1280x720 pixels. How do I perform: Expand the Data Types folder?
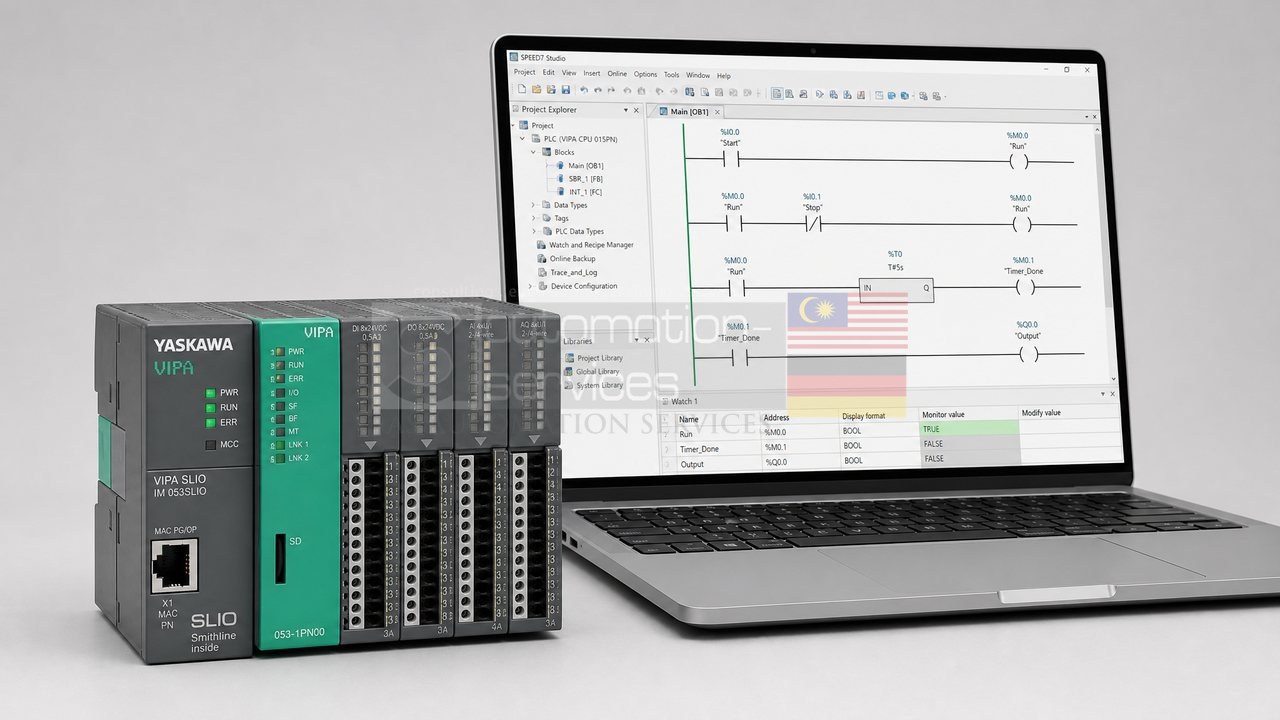tap(534, 205)
